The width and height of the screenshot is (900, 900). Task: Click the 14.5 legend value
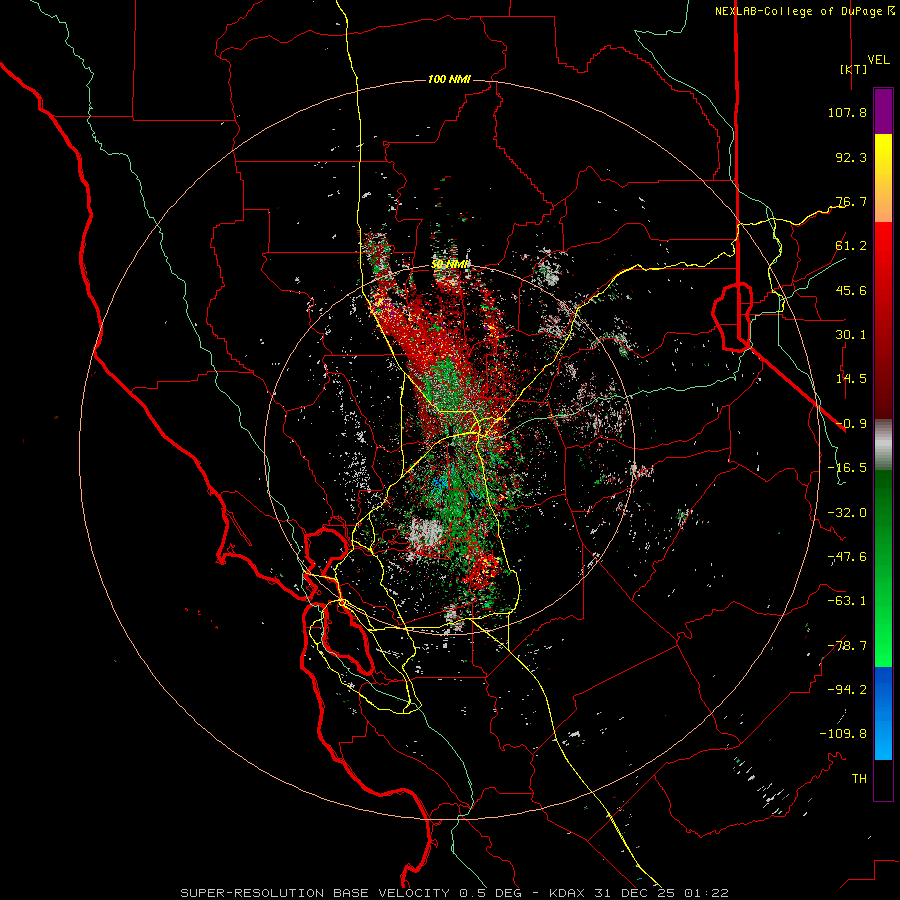(851, 379)
